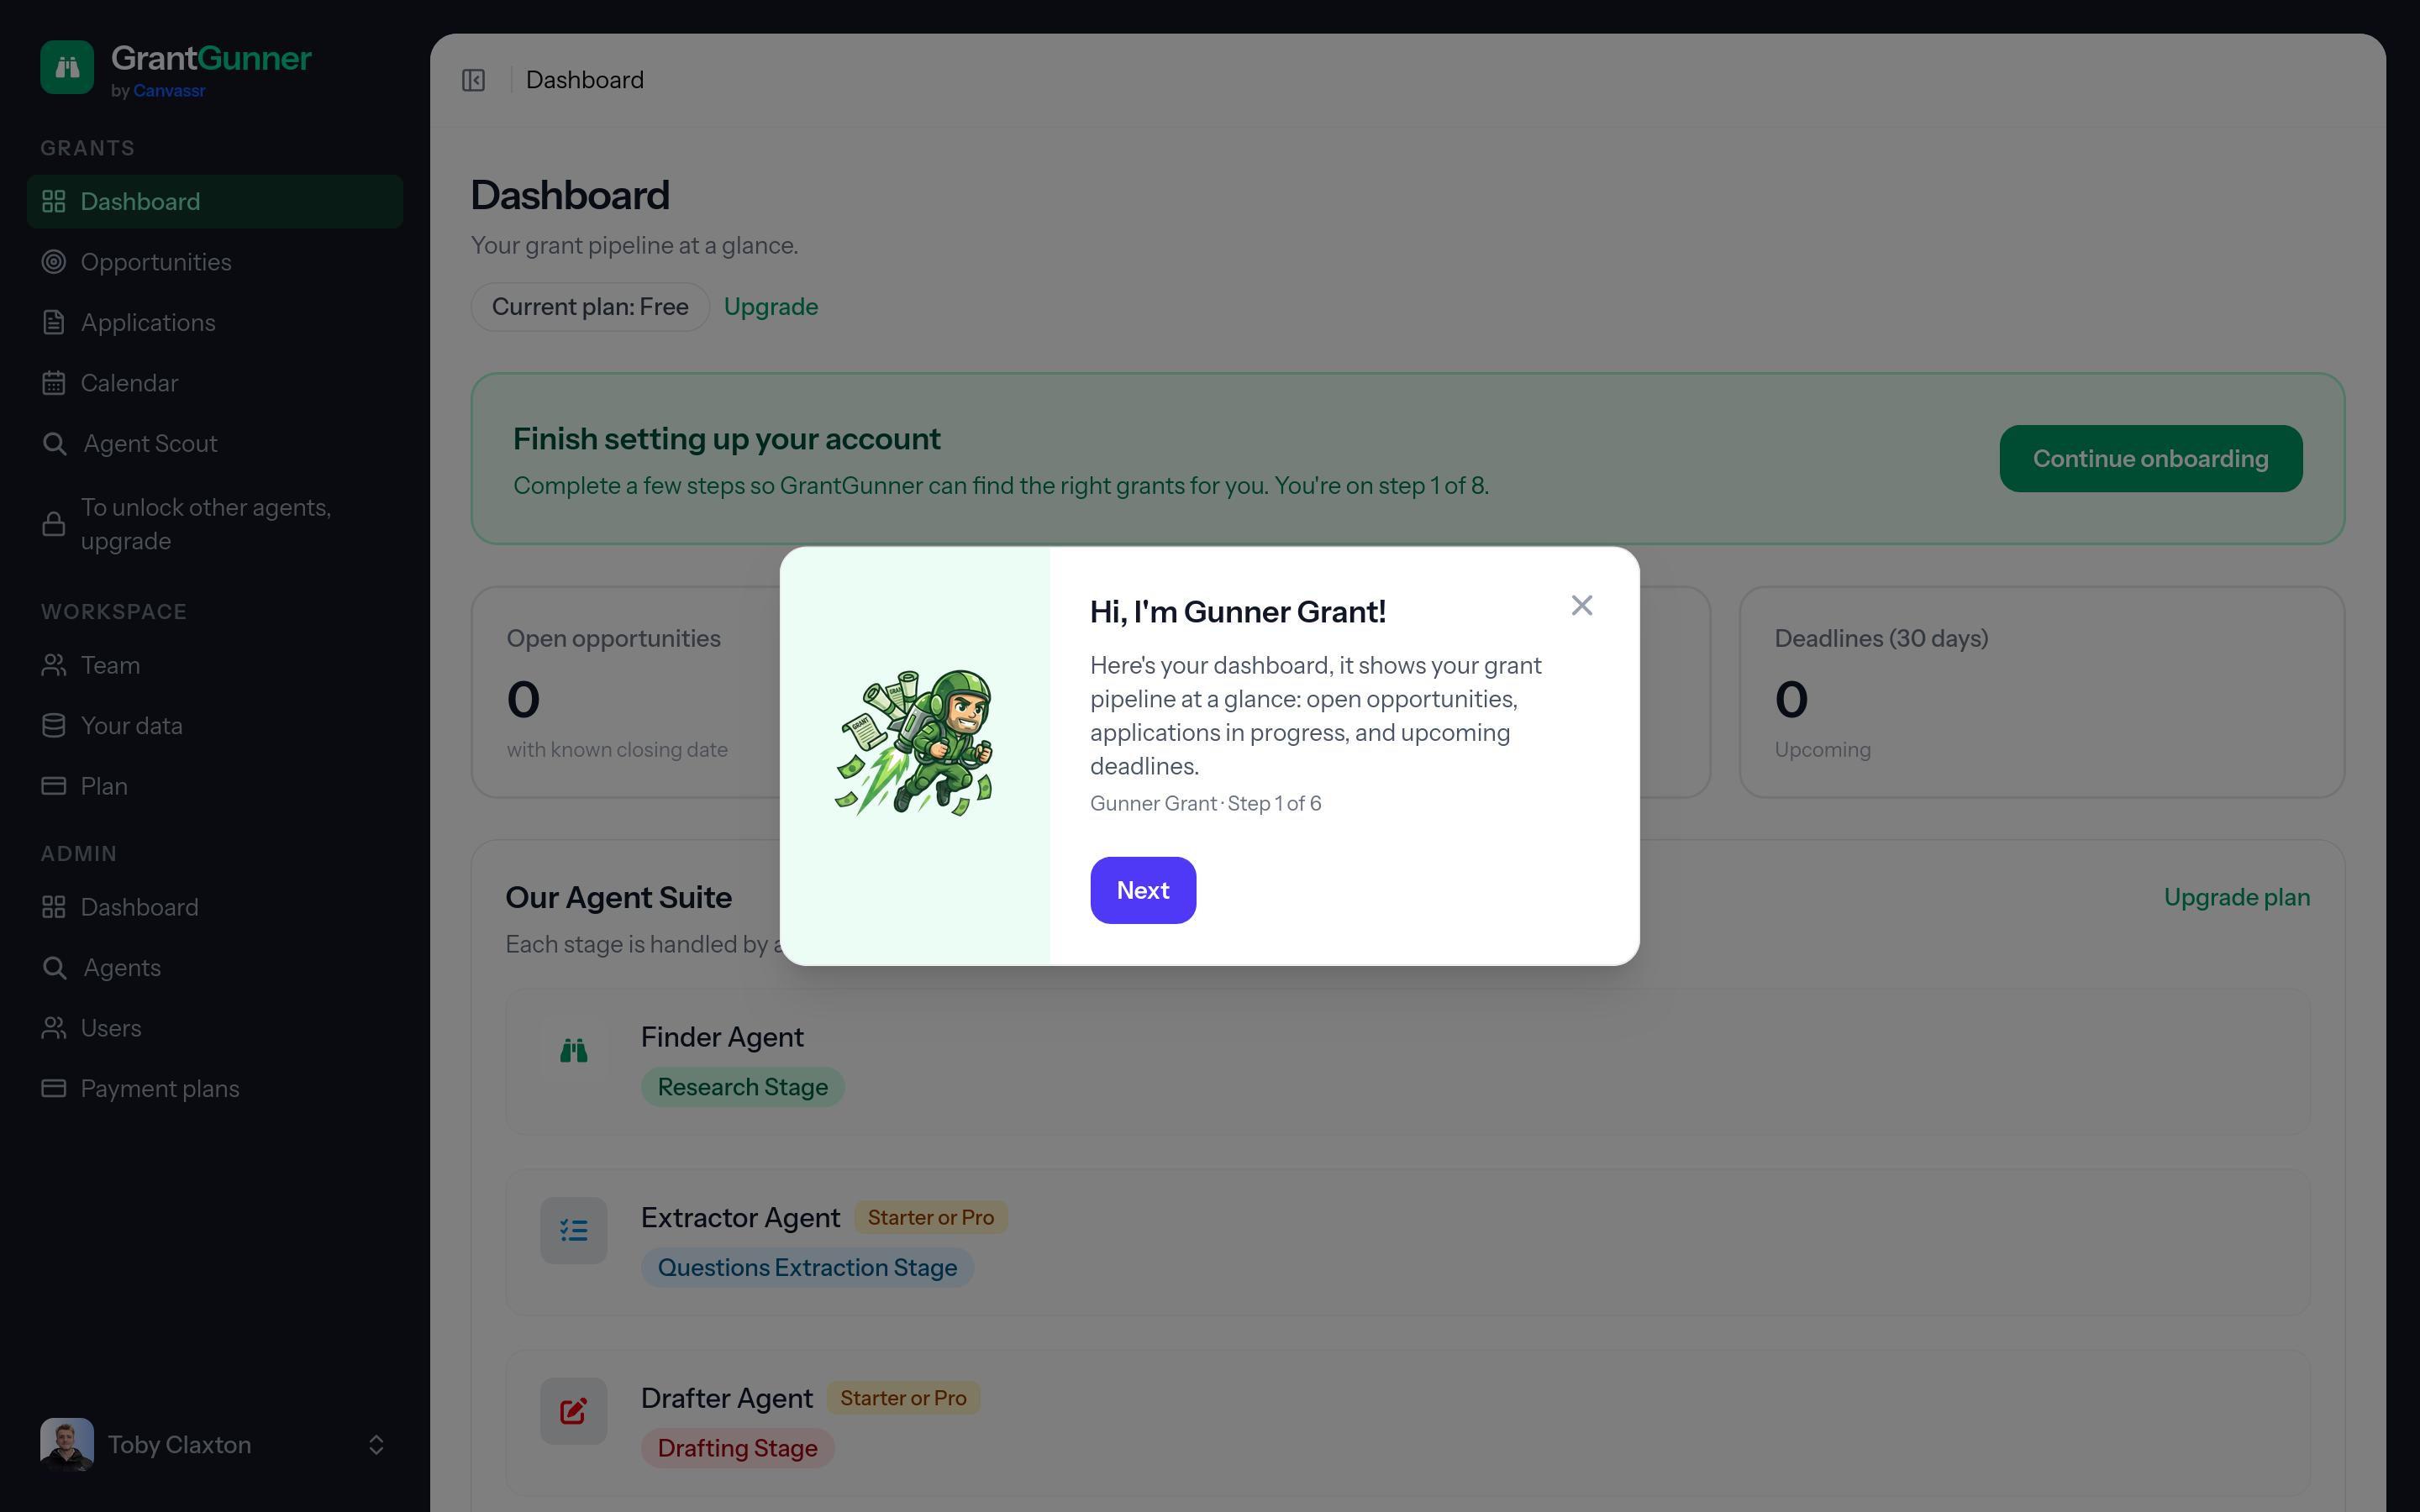Click the Calendar icon in sidebar
This screenshot has height=1512, width=2420.
point(54,383)
